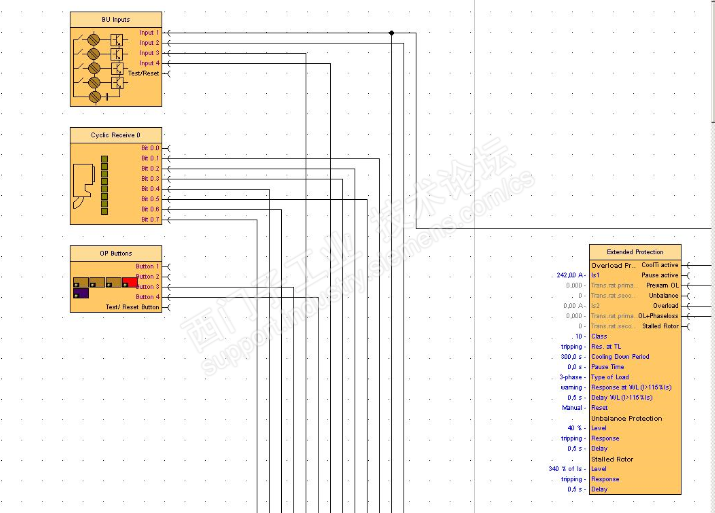Click the Bit 0.2 output pin
Viewport: 715px width, 513px height.
(x=166, y=169)
